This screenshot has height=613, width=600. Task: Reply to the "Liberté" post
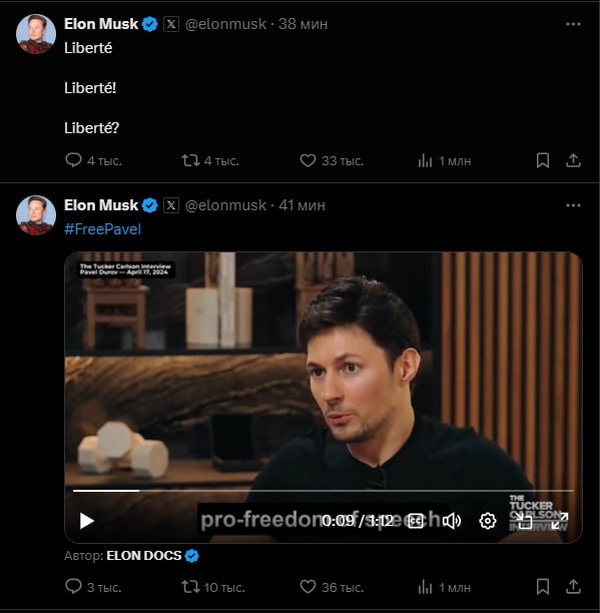73,160
